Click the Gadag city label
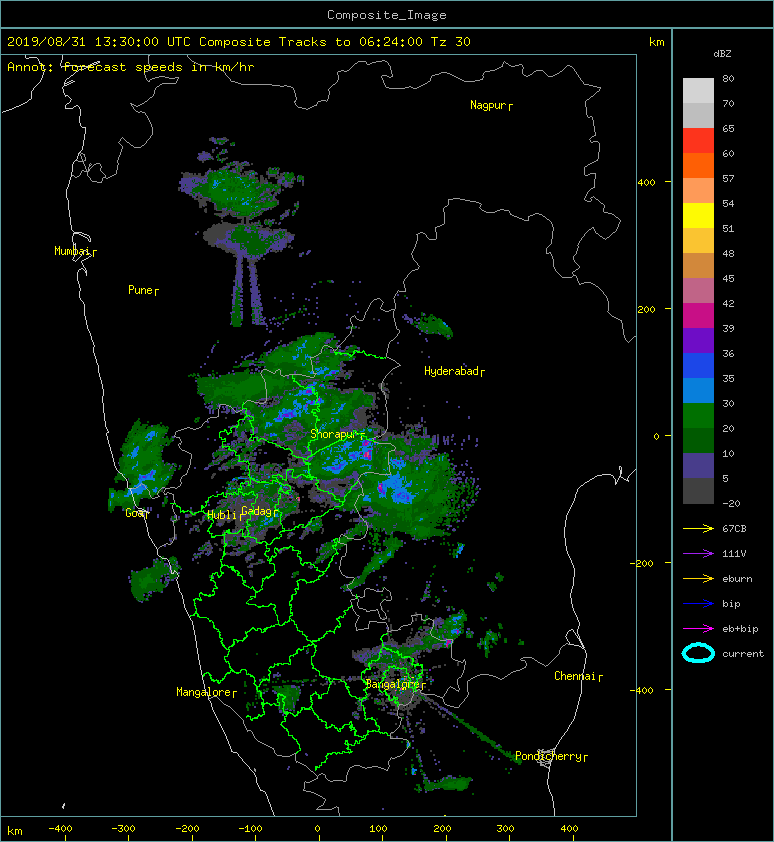The height and width of the screenshot is (842, 774). coord(259,511)
